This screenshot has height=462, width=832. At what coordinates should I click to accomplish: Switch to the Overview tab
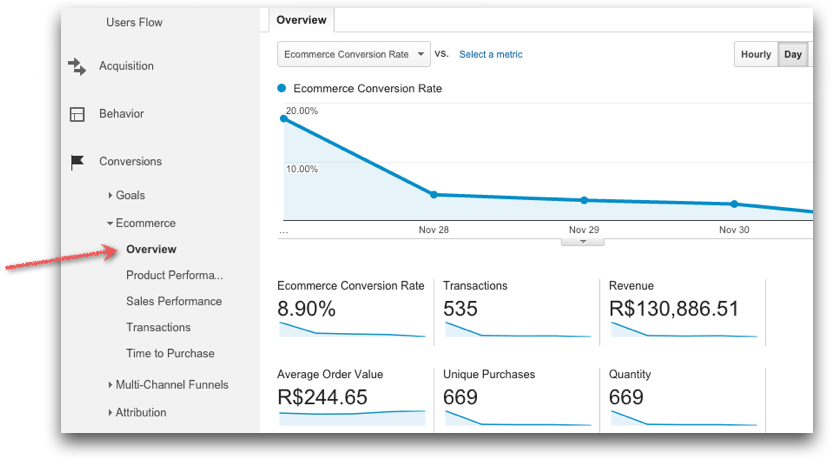pyautogui.click(x=302, y=20)
